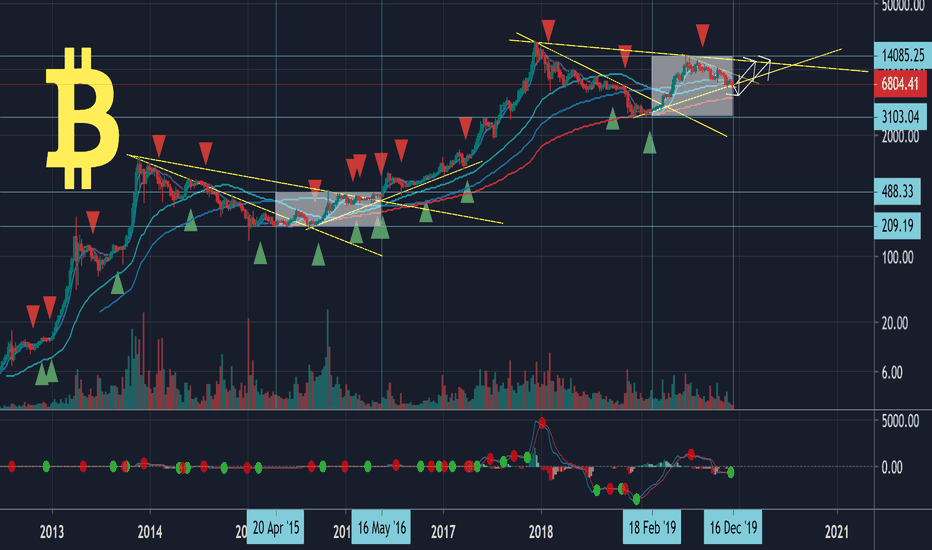Click the 2021 year label on the time axis

[x=837, y=531]
